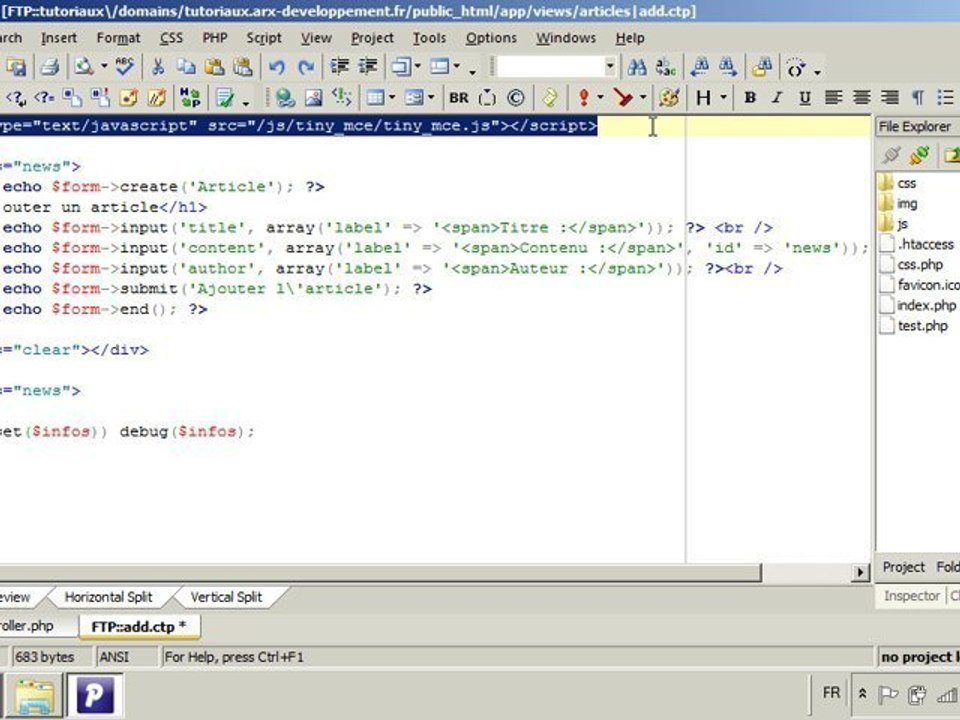The width and height of the screenshot is (960, 720).
Task: Insert a hyperlink with the globe icon
Action: point(285,97)
